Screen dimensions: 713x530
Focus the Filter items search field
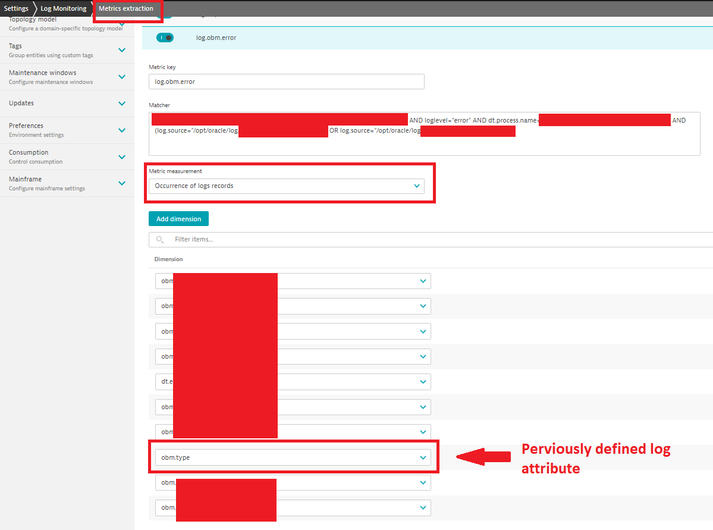click(x=430, y=239)
